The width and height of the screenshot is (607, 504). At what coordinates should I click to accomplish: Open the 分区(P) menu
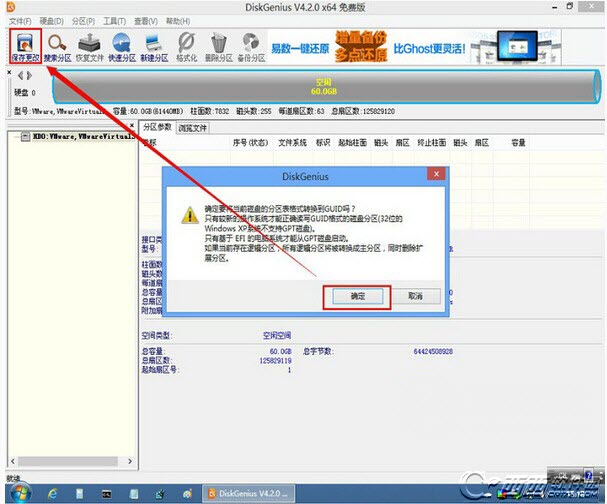pos(83,21)
